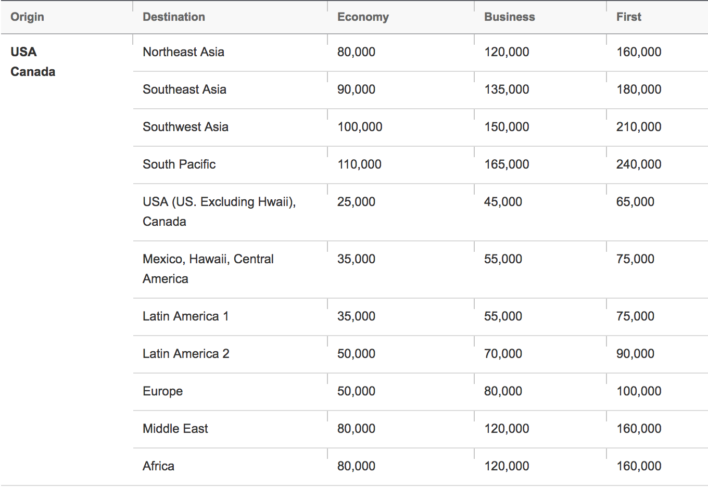Click Africa Business value 120,000
Image resolution: width=708 pixels, height=487 pixels.
(507, 466)
